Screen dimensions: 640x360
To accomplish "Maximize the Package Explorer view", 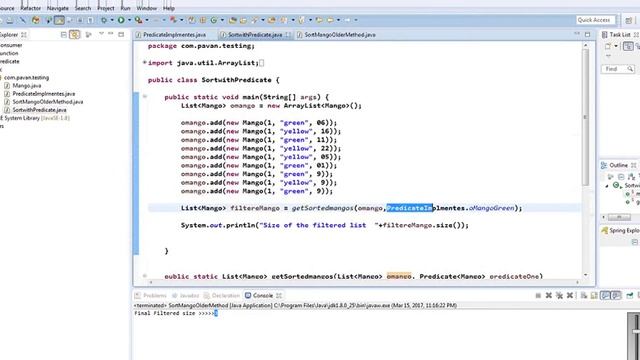I will click(121, 34).
